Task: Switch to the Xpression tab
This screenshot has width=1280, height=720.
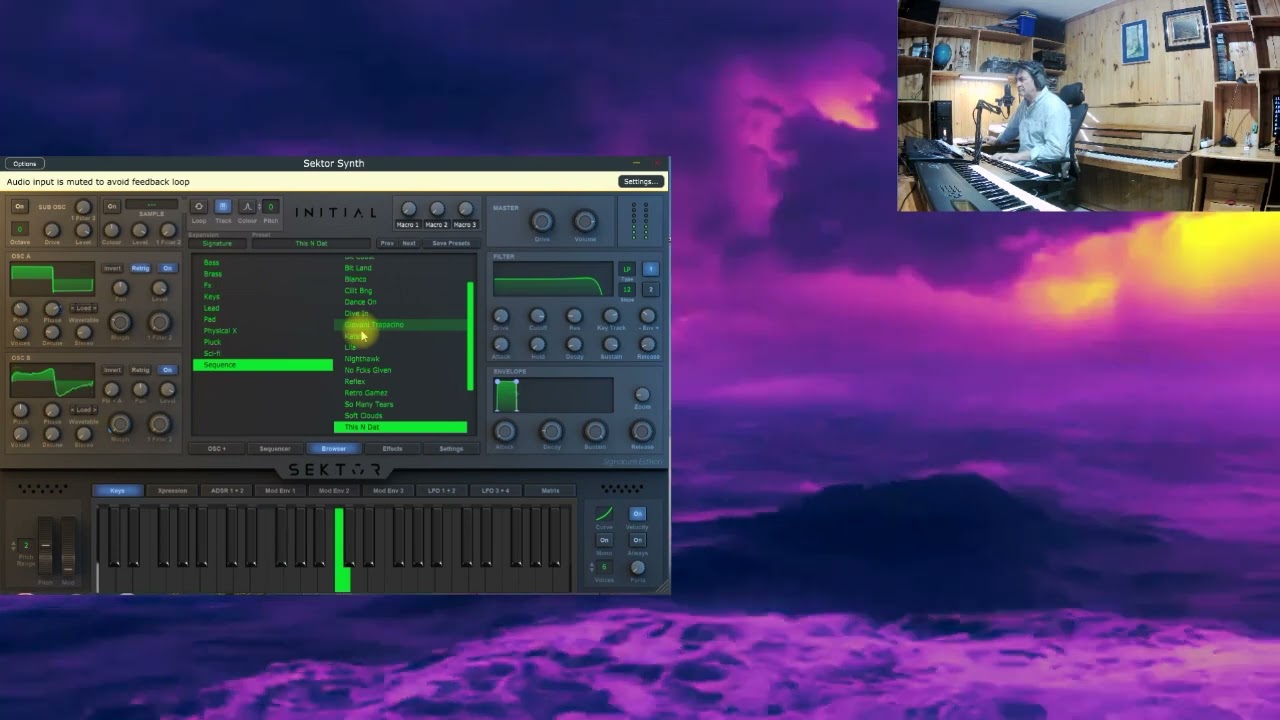Action: [172, 491]
